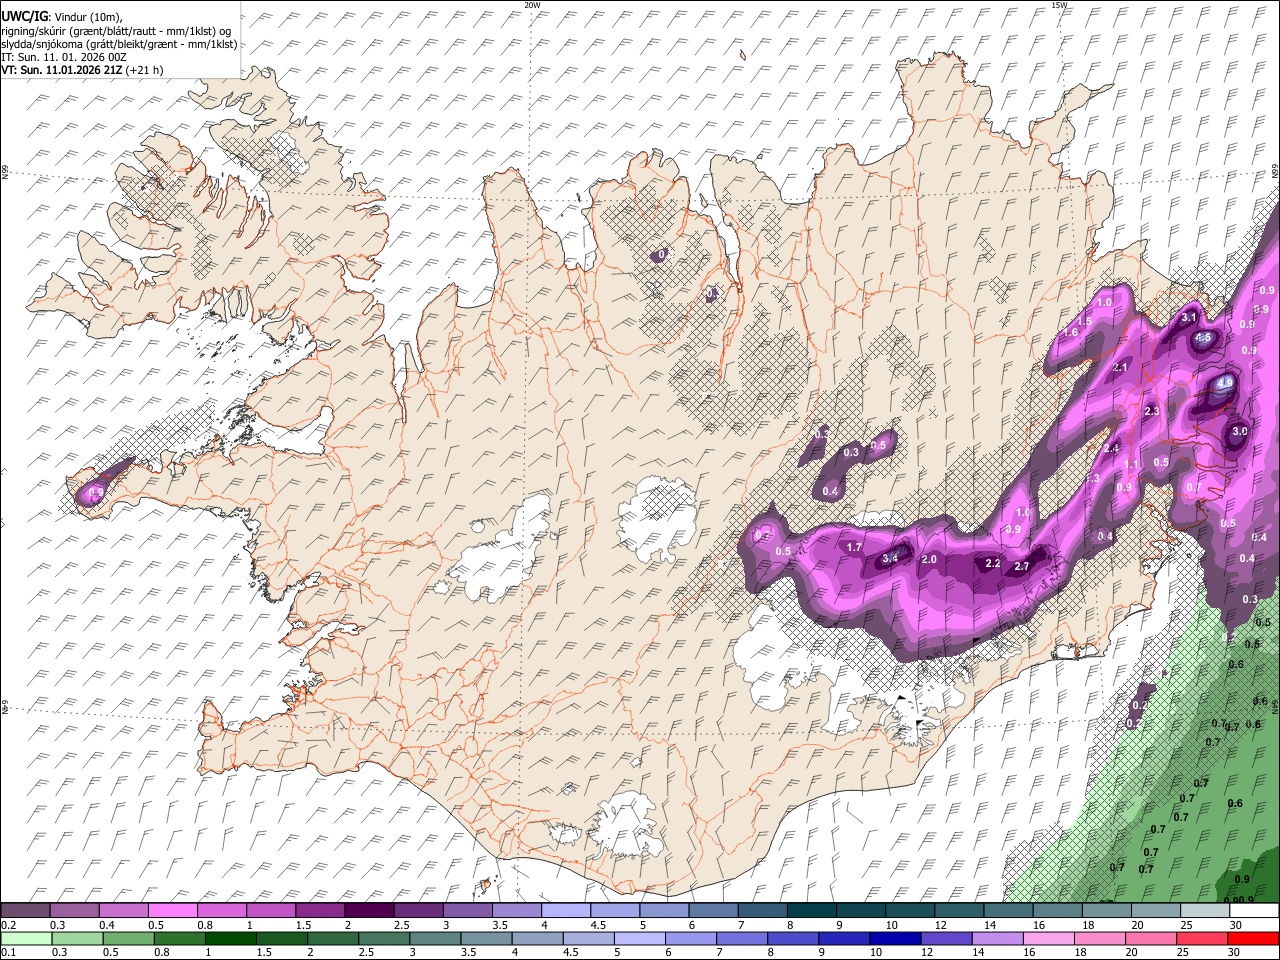Click the 1.7 snowfall value on the map
The width and height of the screenshot is (1280, 960).
(x=854, y=547)
